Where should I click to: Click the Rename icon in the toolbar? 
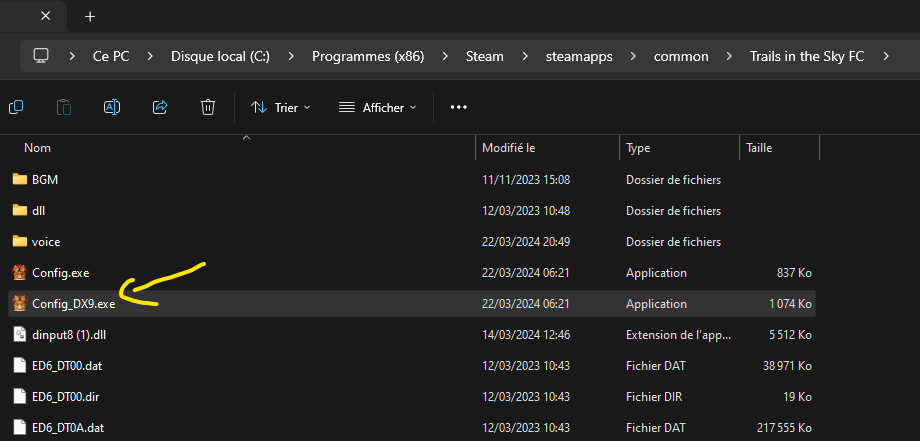click(112, 107)
